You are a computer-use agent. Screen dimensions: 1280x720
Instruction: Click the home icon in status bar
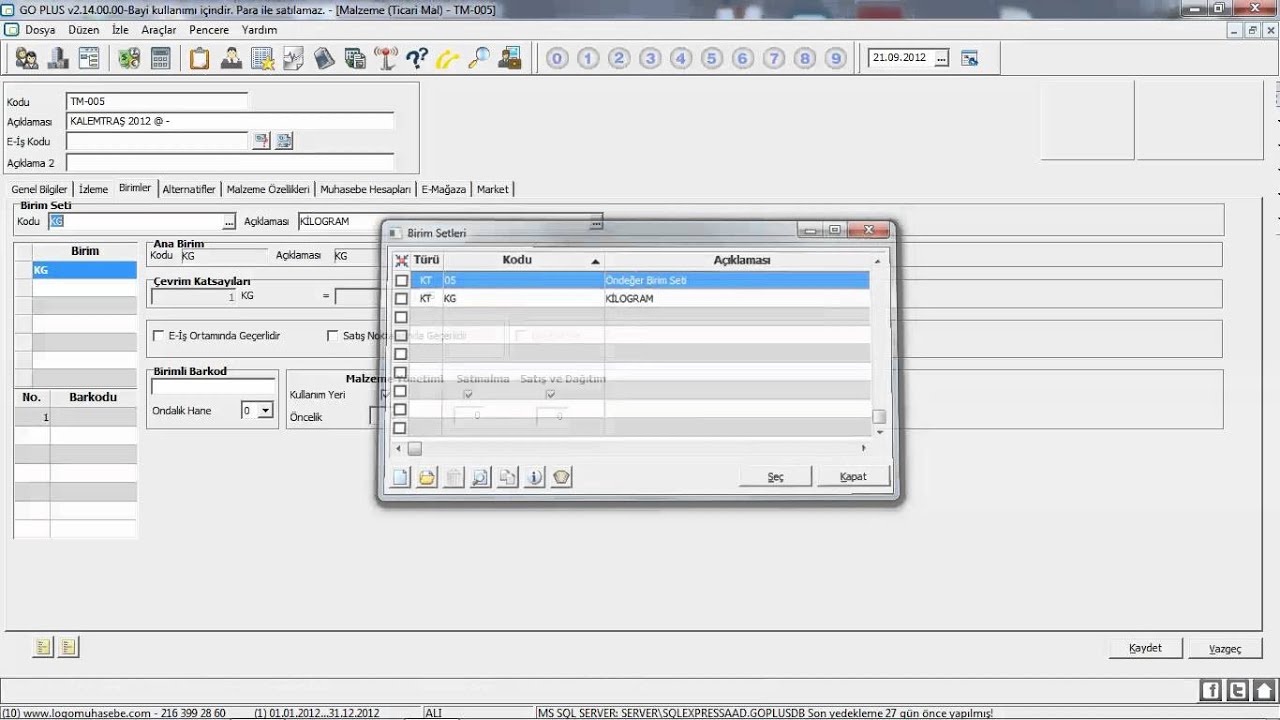pos(1265,690)
